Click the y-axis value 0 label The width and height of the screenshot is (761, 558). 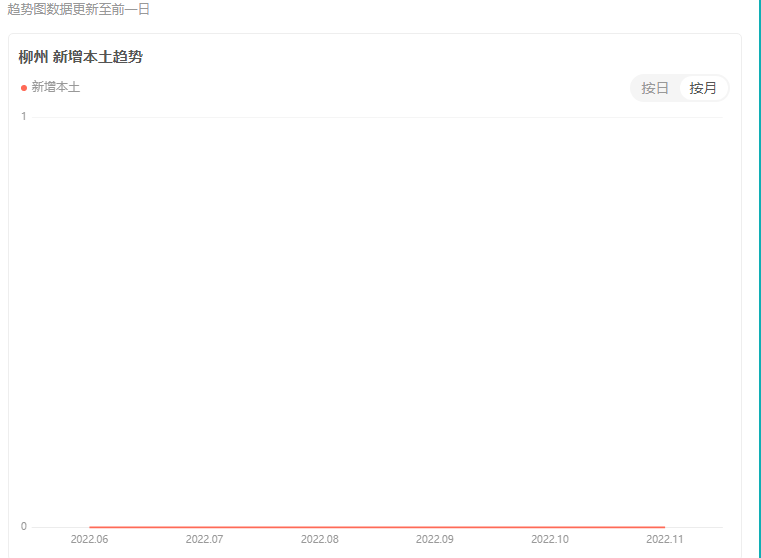24,526
